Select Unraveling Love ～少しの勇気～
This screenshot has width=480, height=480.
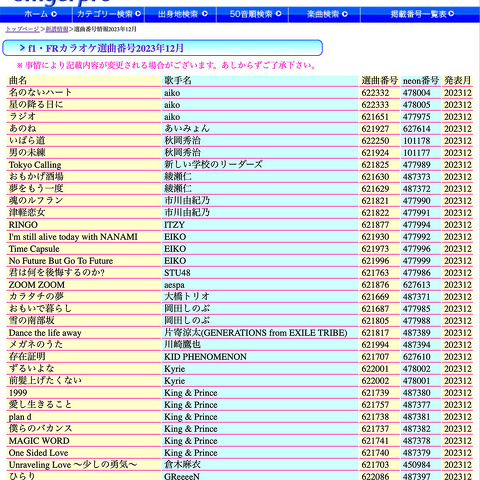[x=73, y=464]
